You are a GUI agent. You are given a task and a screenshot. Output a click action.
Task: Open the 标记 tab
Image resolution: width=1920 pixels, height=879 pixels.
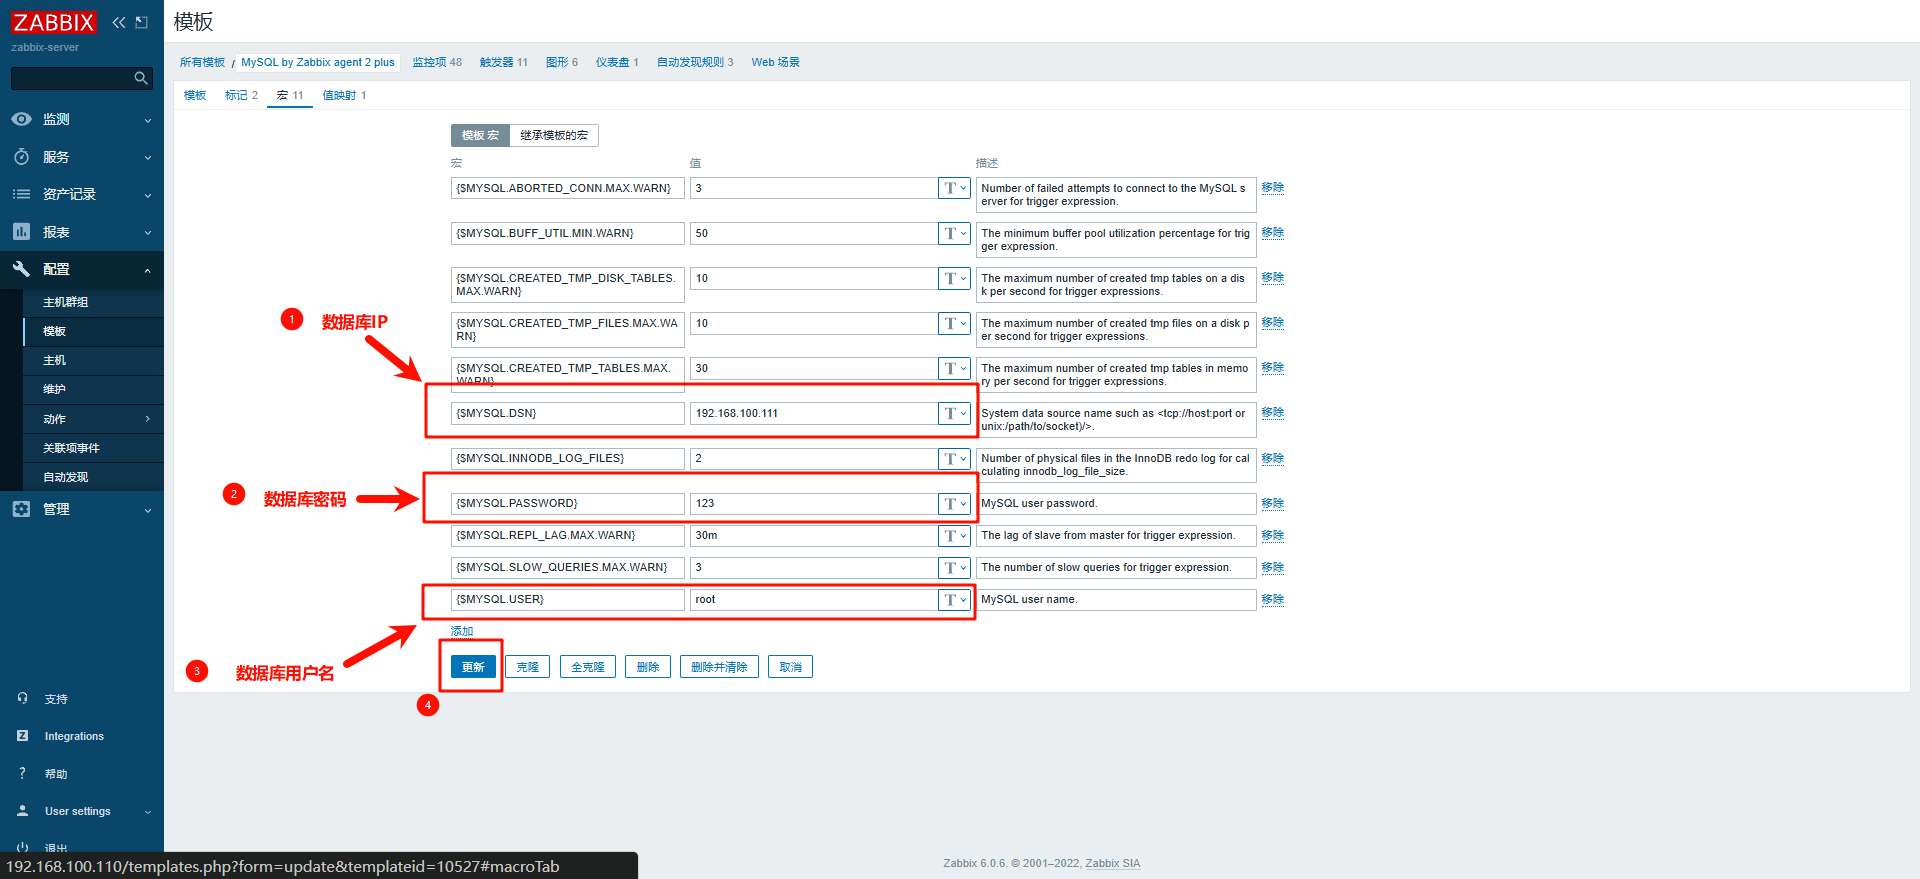tap(241, 95)
